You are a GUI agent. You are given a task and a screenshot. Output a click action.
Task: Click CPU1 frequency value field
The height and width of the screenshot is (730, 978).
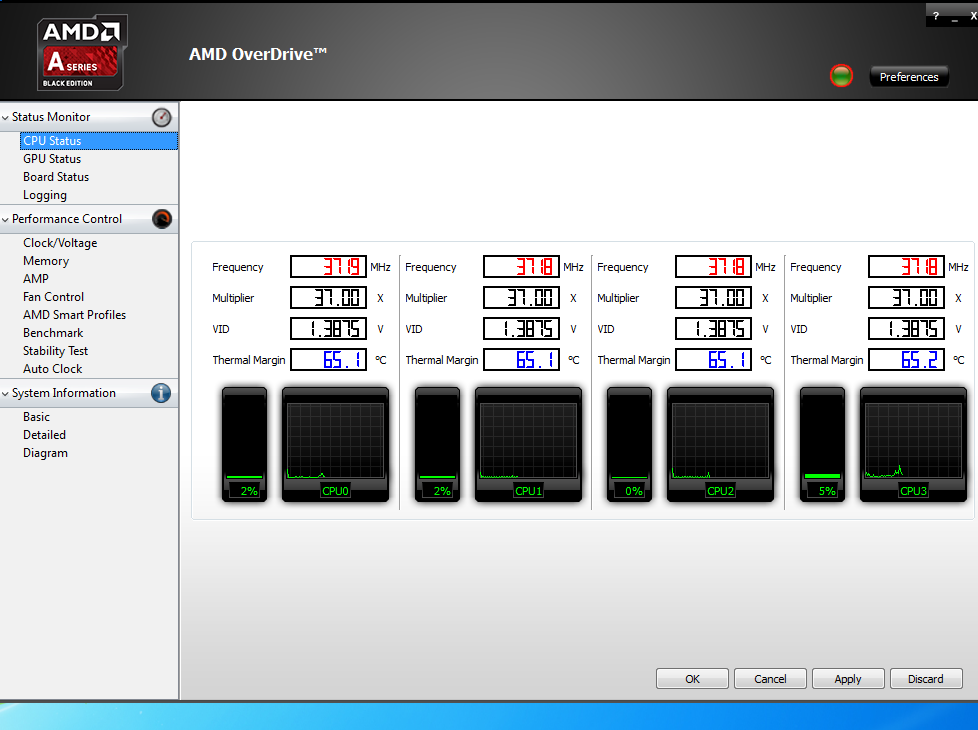coord(521,266)
